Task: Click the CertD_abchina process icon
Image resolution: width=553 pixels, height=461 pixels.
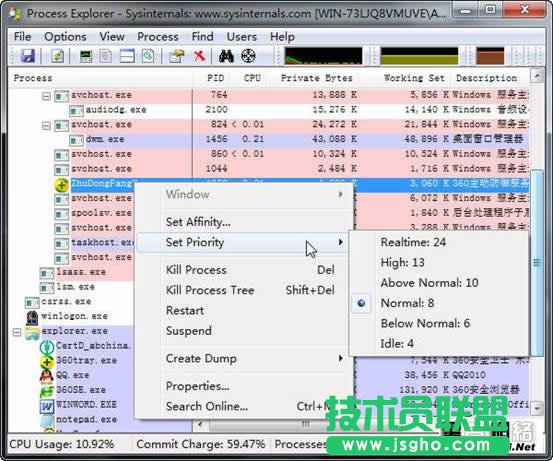Action: point(47,347)
